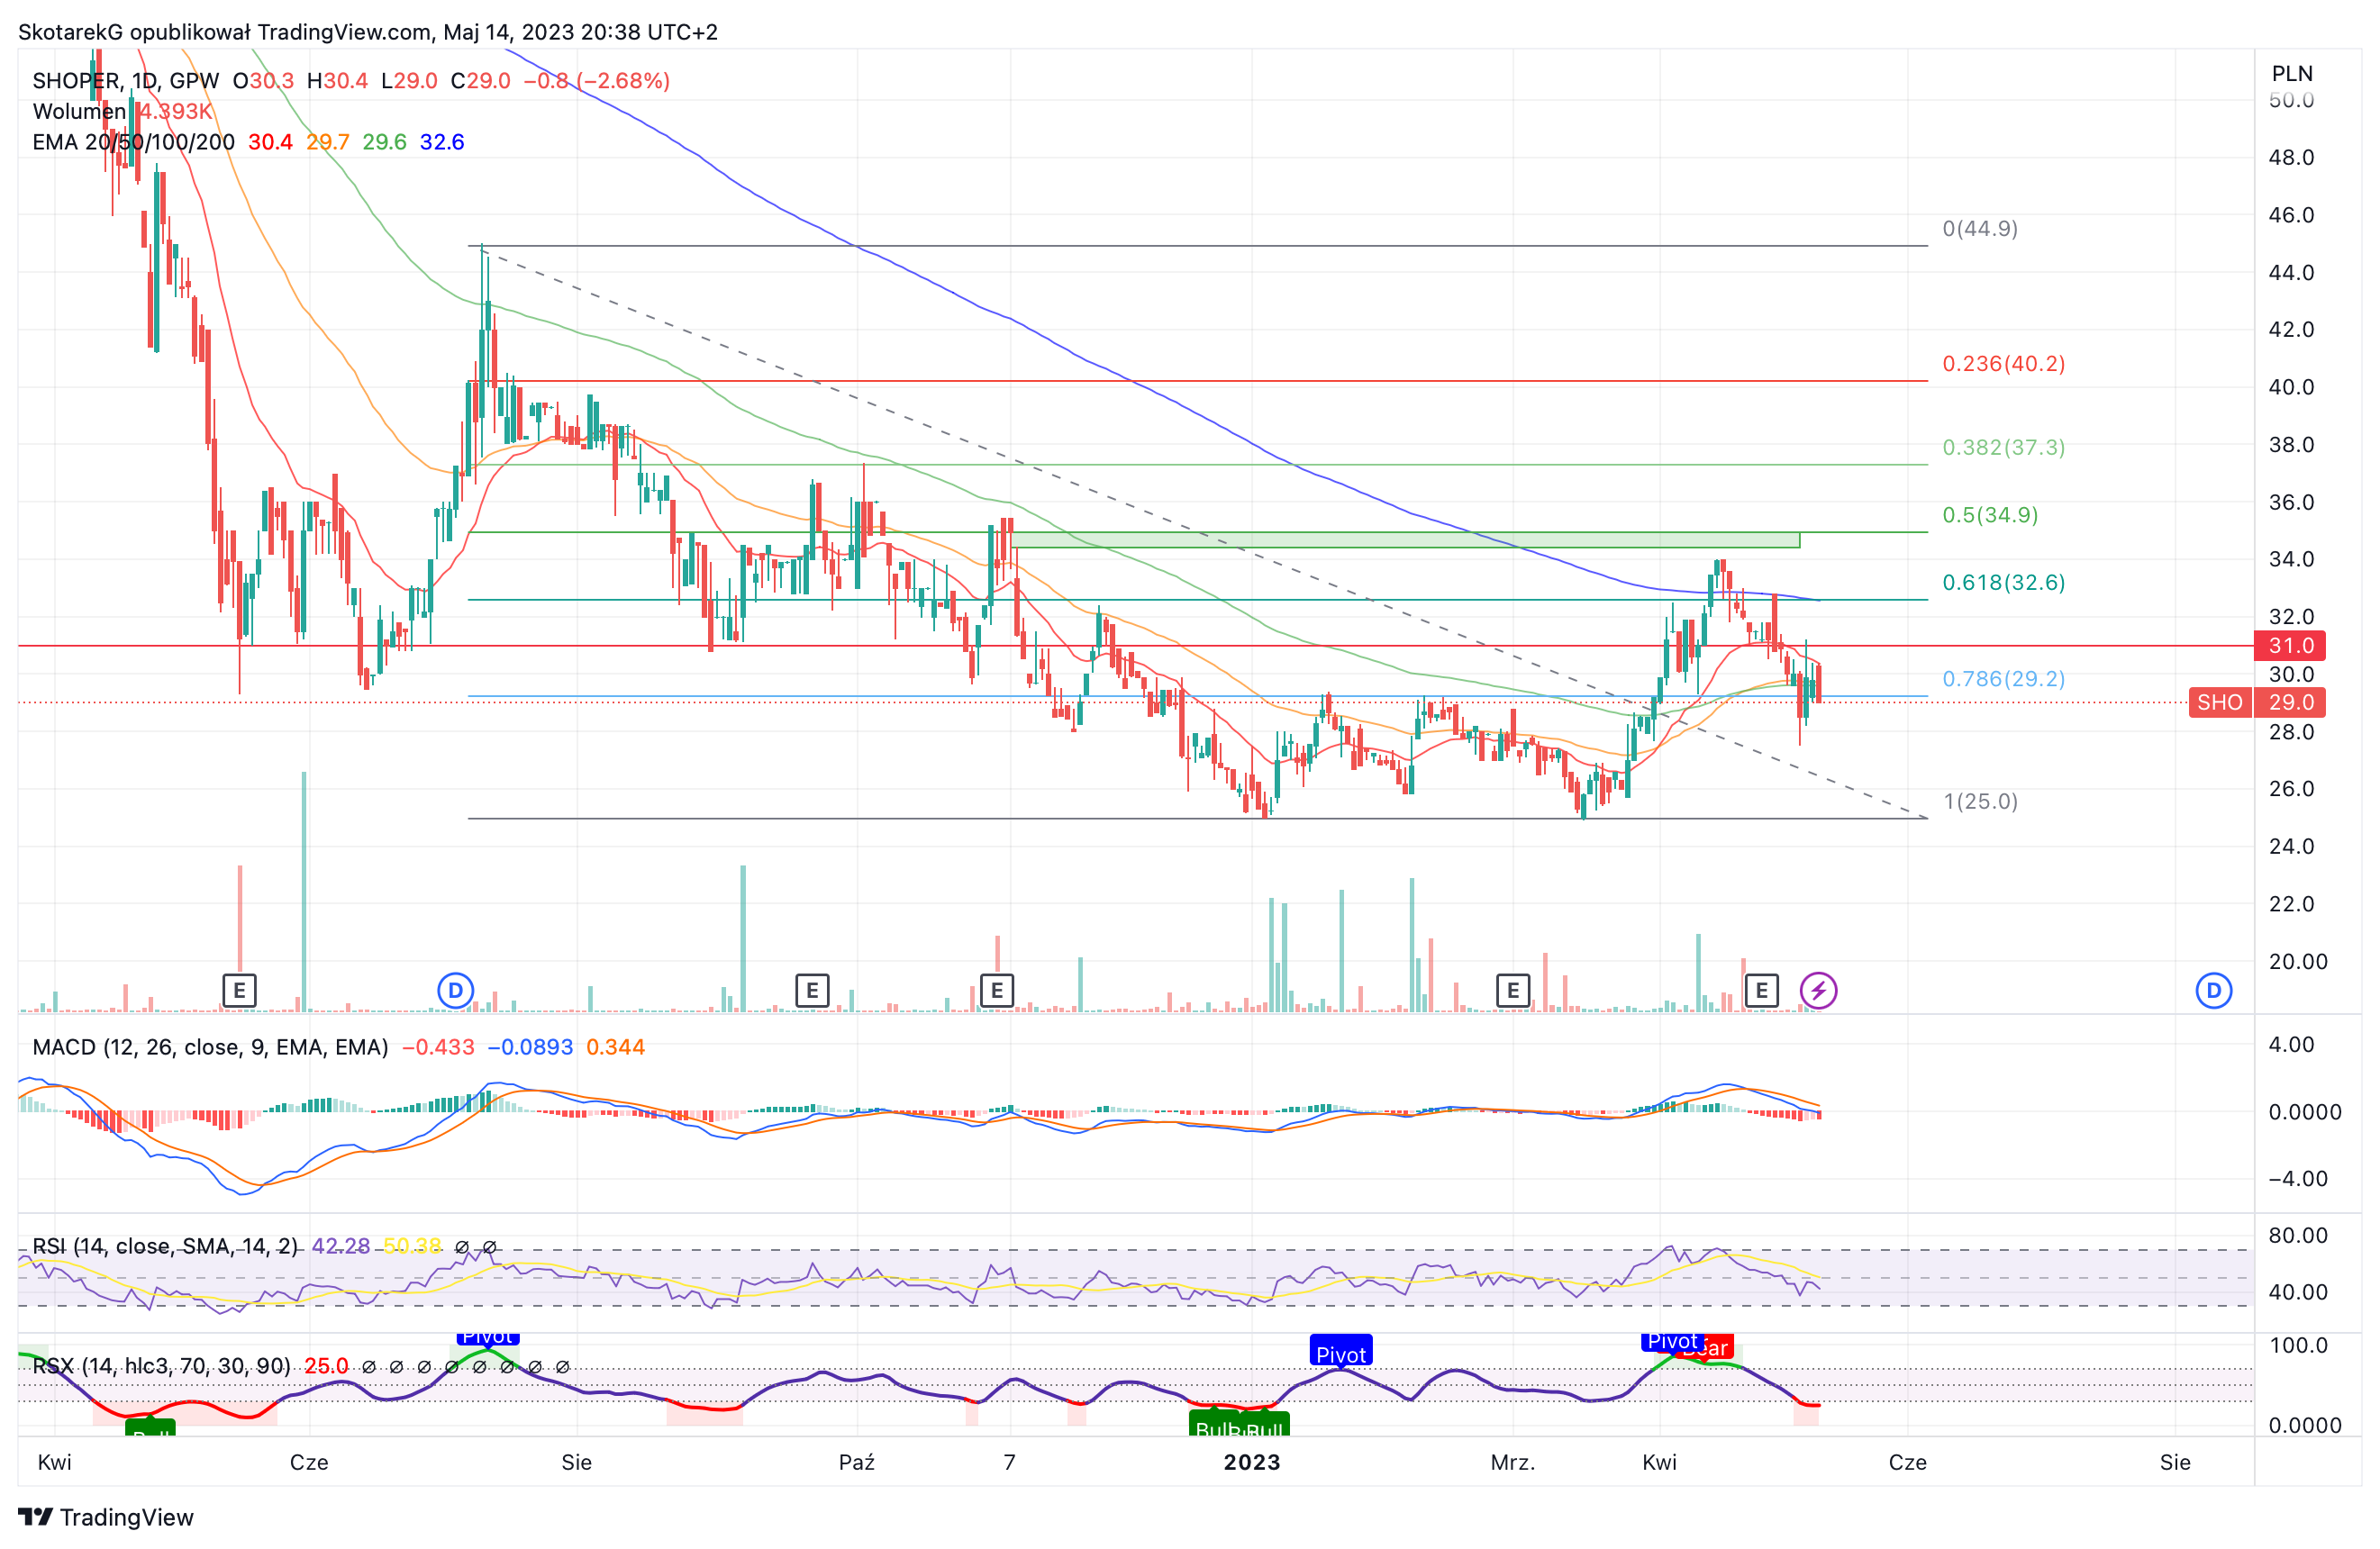Image resolution: width=2380 pixels, height=1549 pixels.
Task: Click the RSI (14, close, SMA, 14, 2) legend
Action: click(x=165, y=1246)
